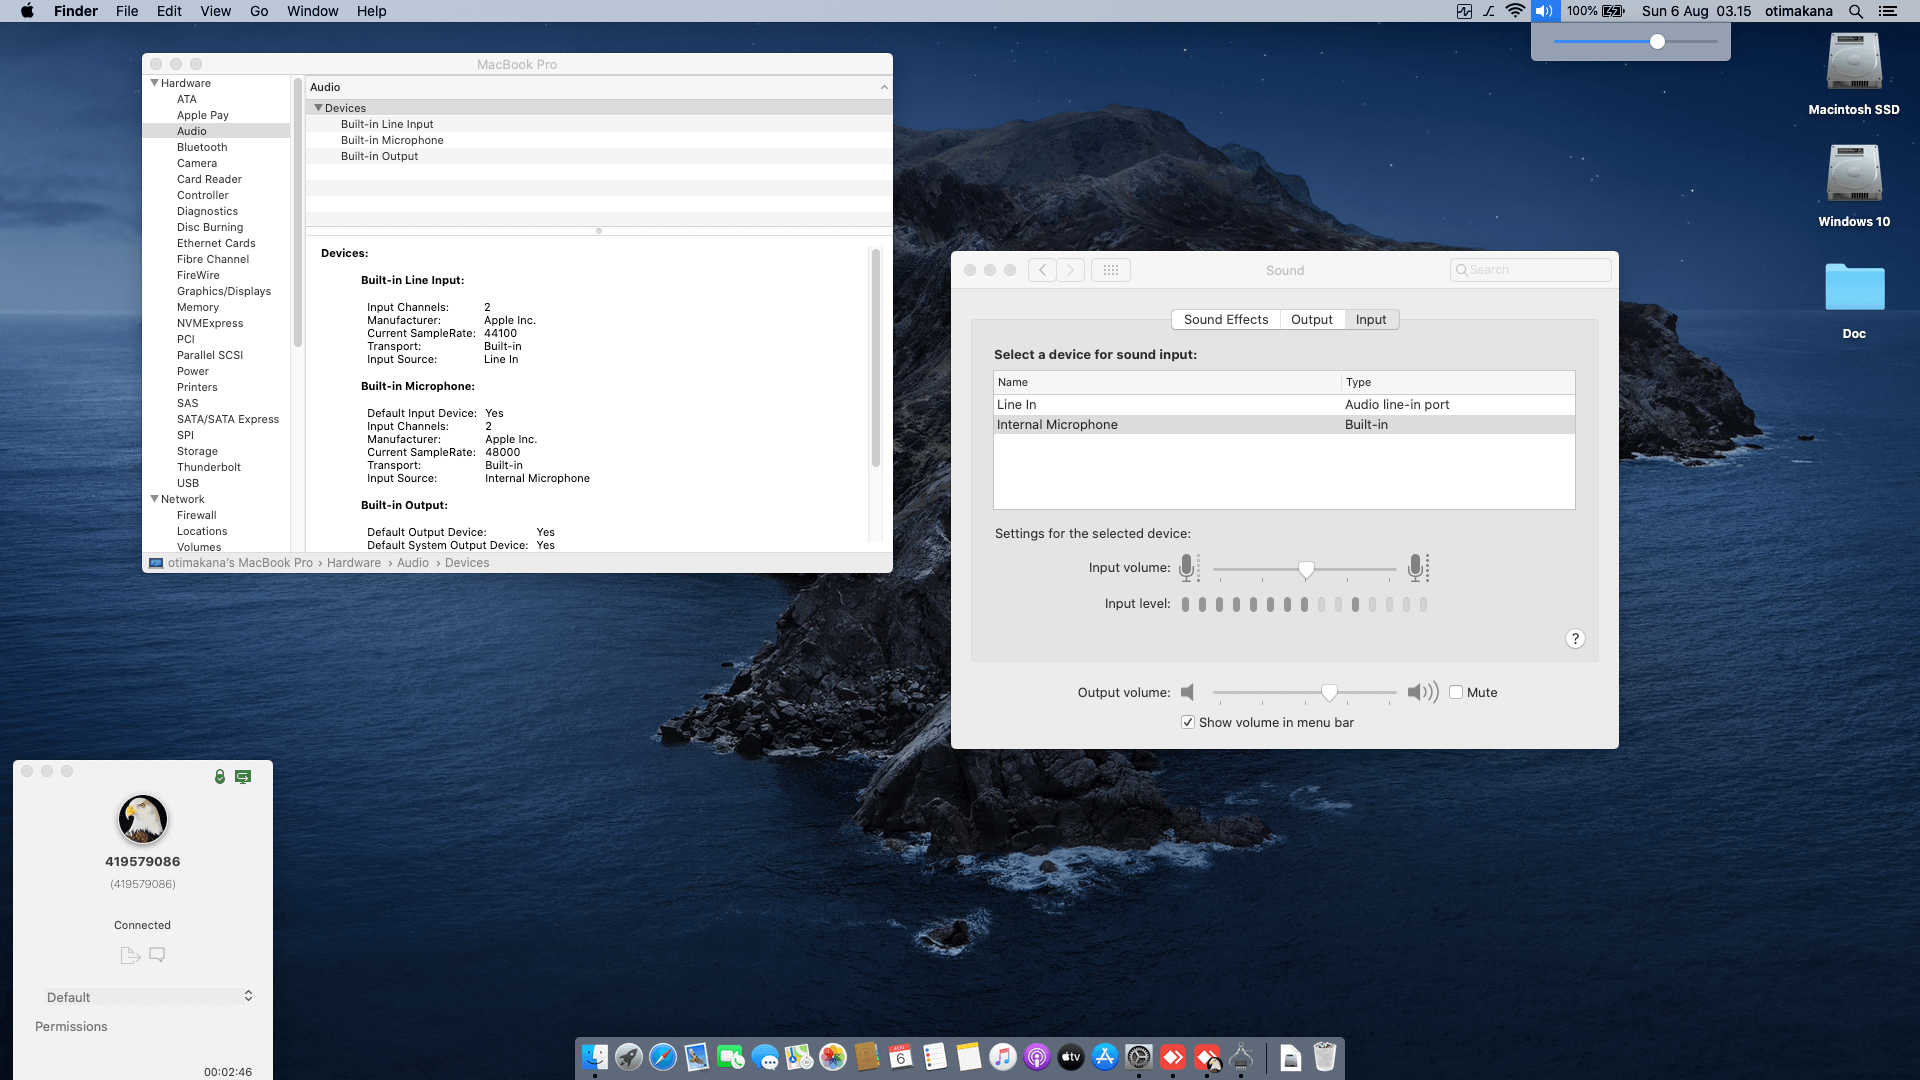The height and width of the screenshot is (1080, 1920).
Task: Launch Music app from the Dock
Action: [x=1003, y=1057]
